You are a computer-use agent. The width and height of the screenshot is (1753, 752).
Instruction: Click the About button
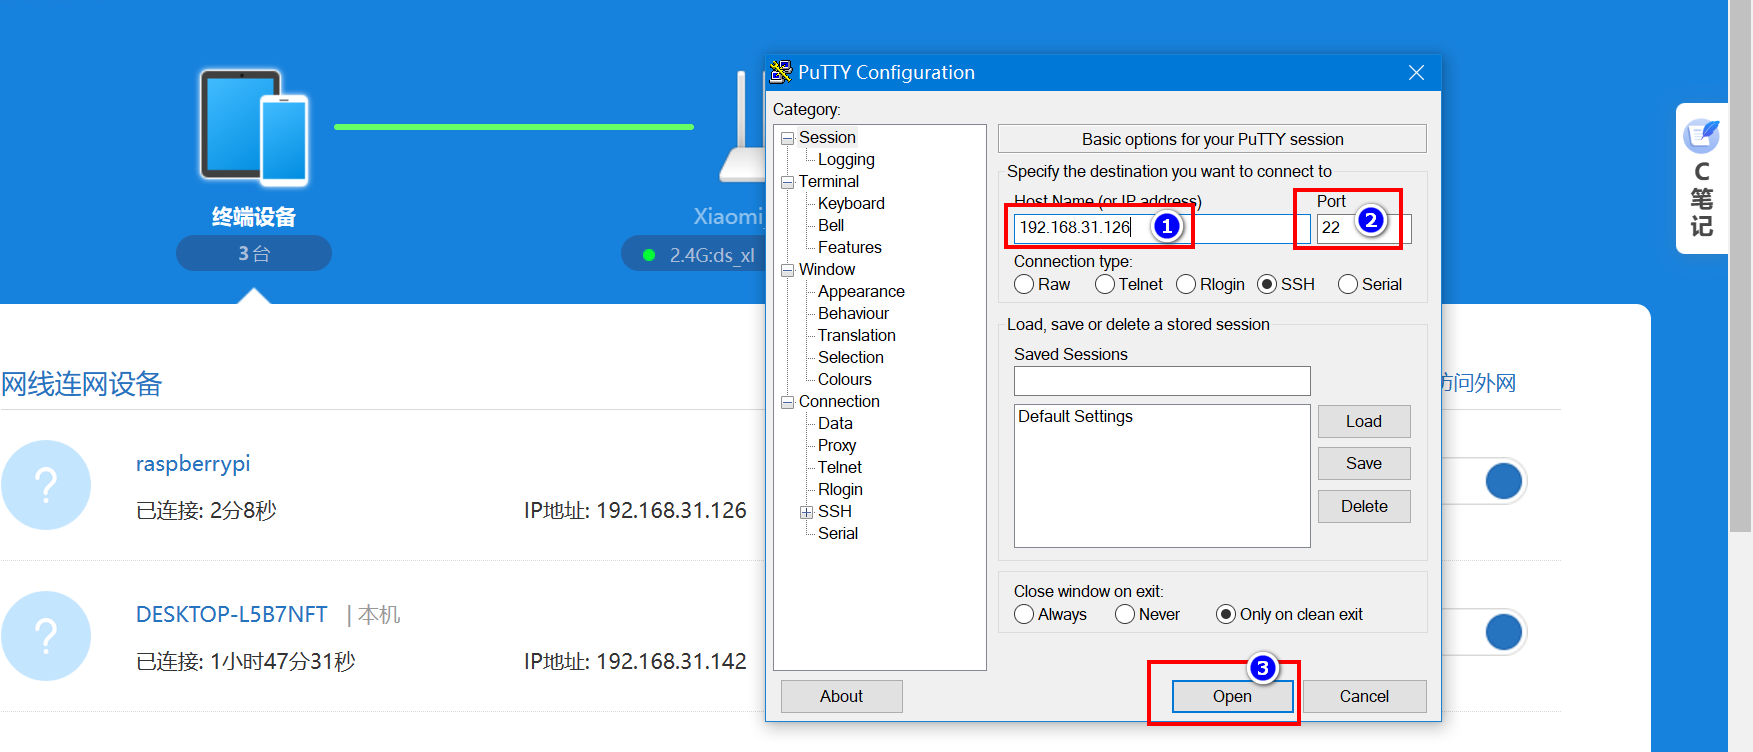(841, 696)
